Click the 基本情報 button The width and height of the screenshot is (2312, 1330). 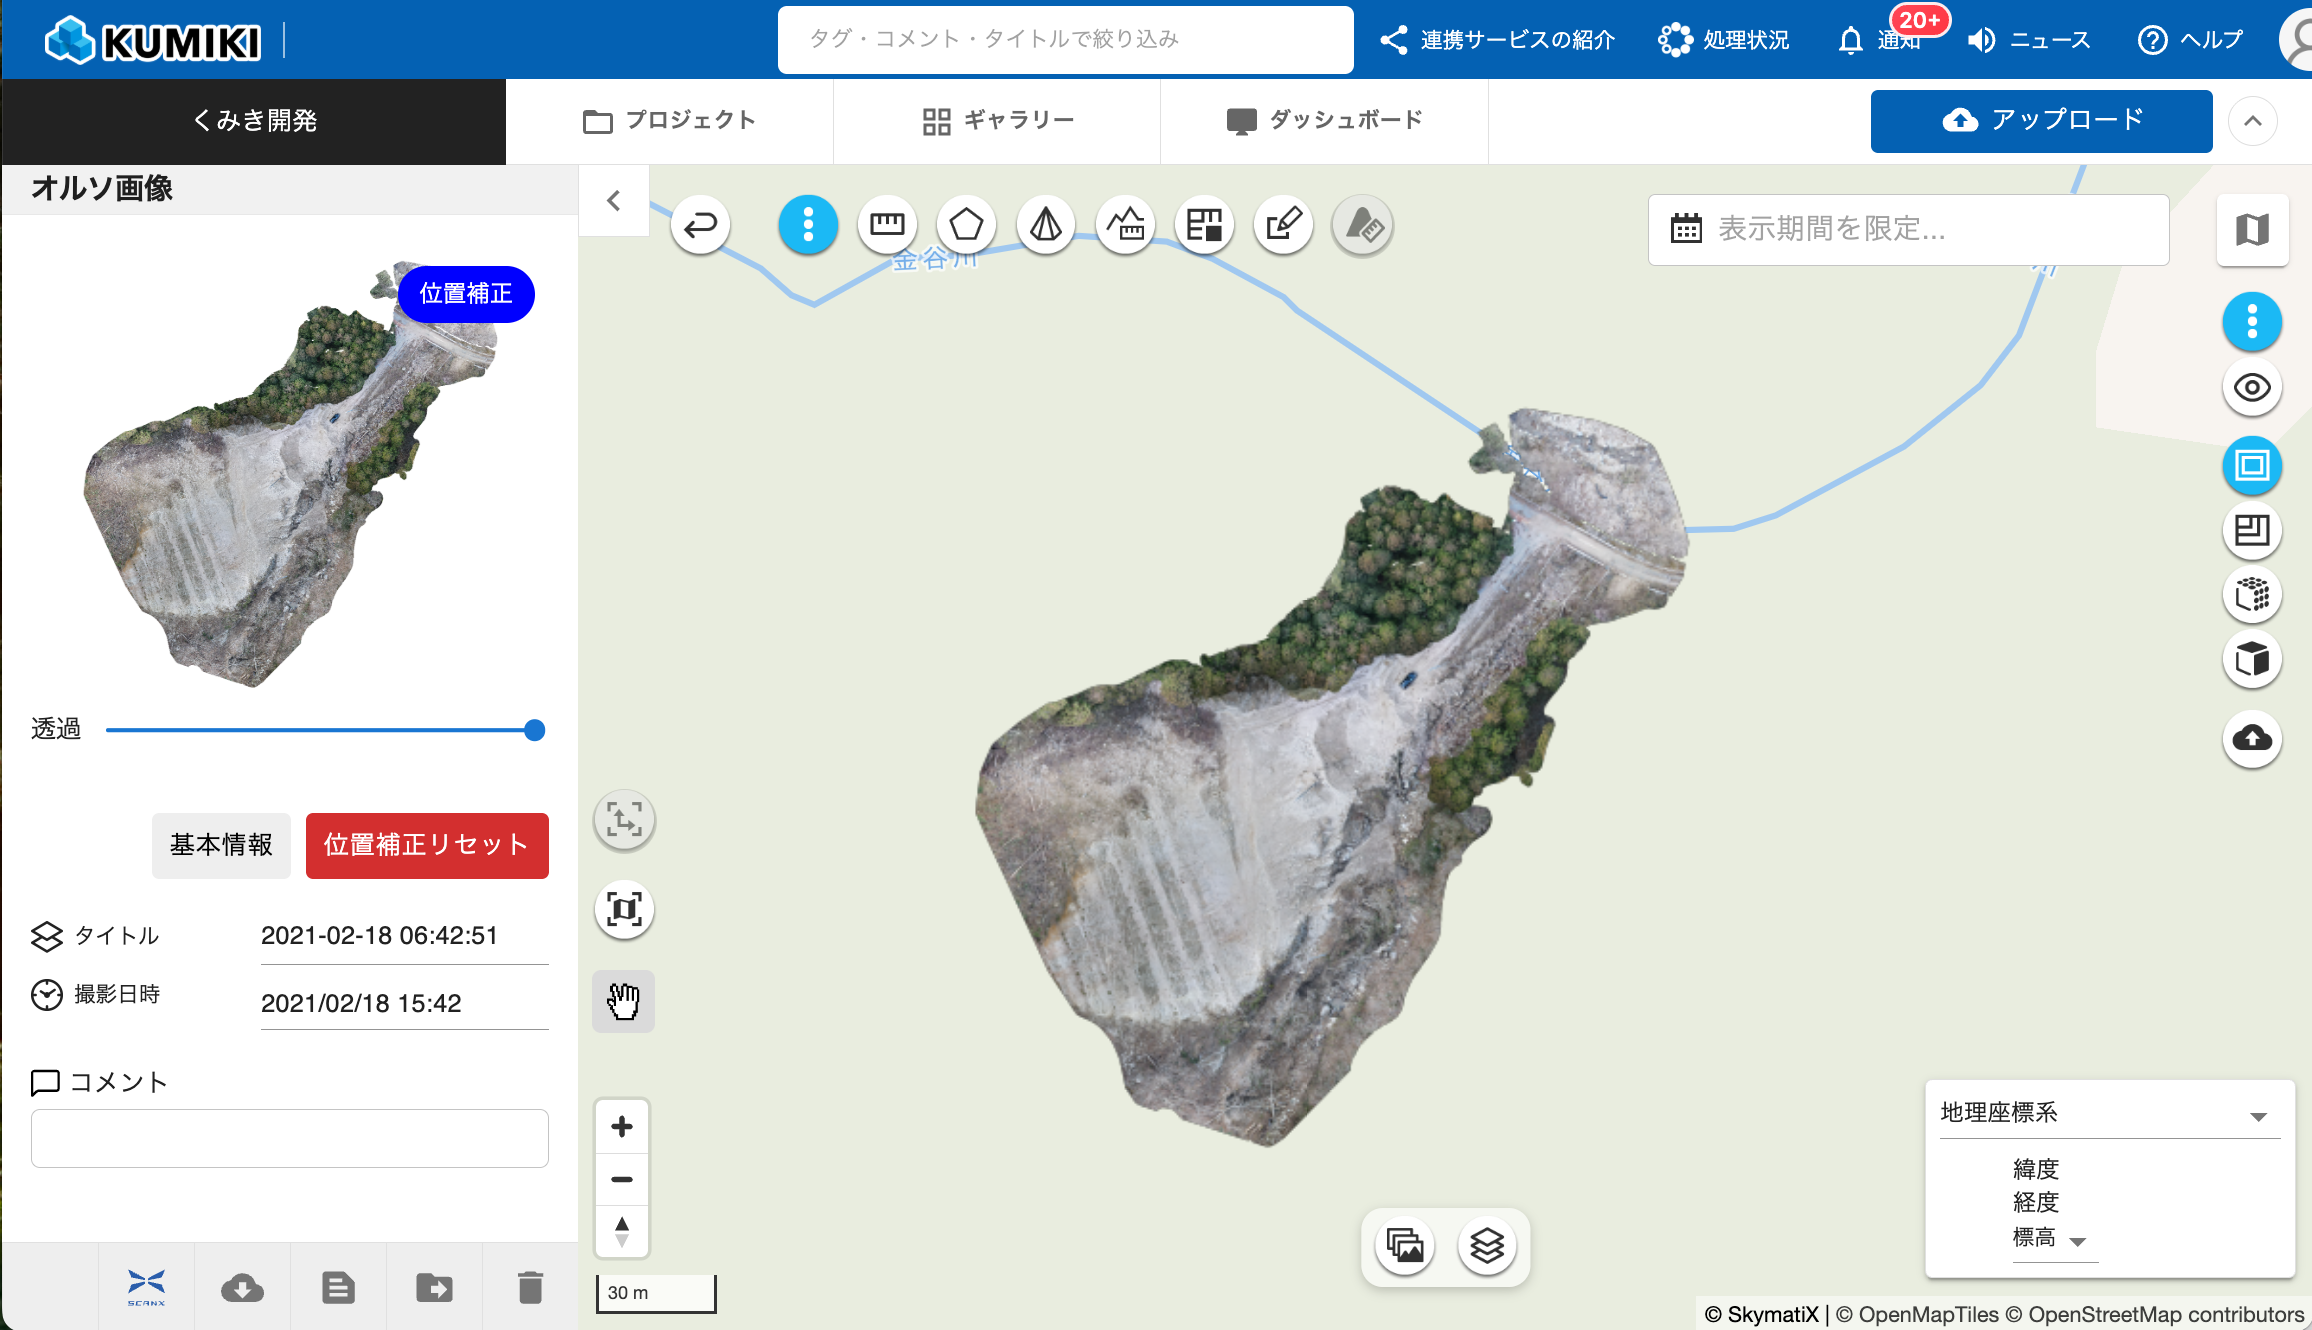pyautogui.click(x=221, y=846)
